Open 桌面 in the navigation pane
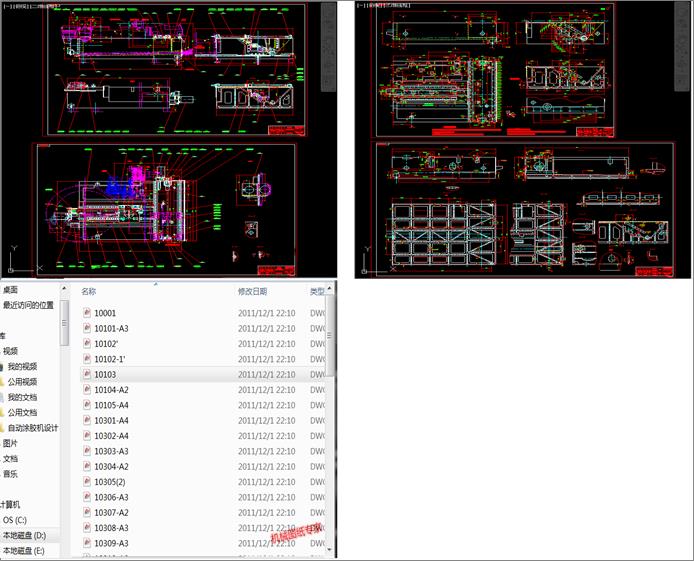Viewport: 694px width, 561px height. coord(10,290)
